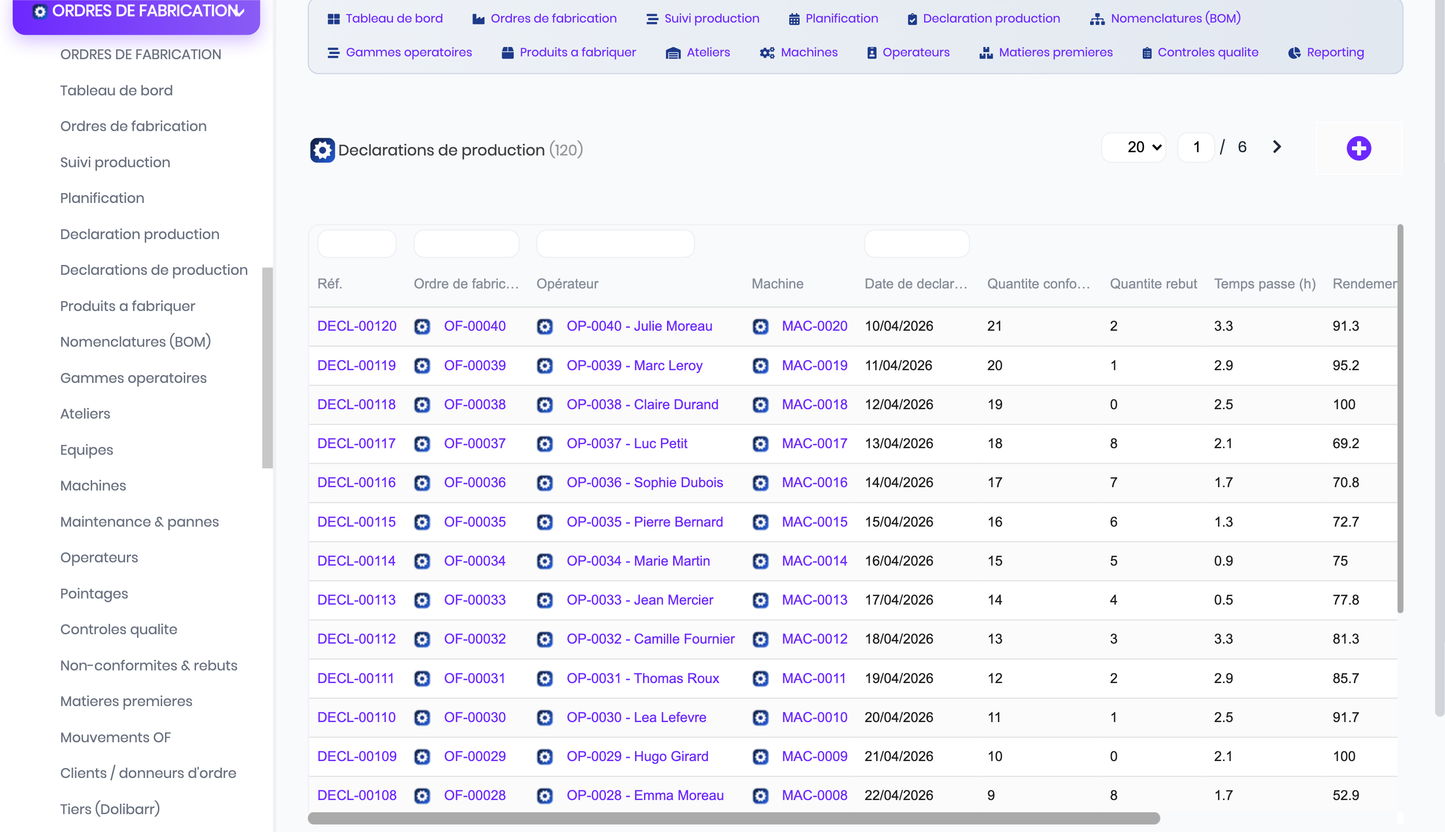The image size is (1445, 832).
Task: Click the icon next to OF-00035
Action: (x=422, y=522)
